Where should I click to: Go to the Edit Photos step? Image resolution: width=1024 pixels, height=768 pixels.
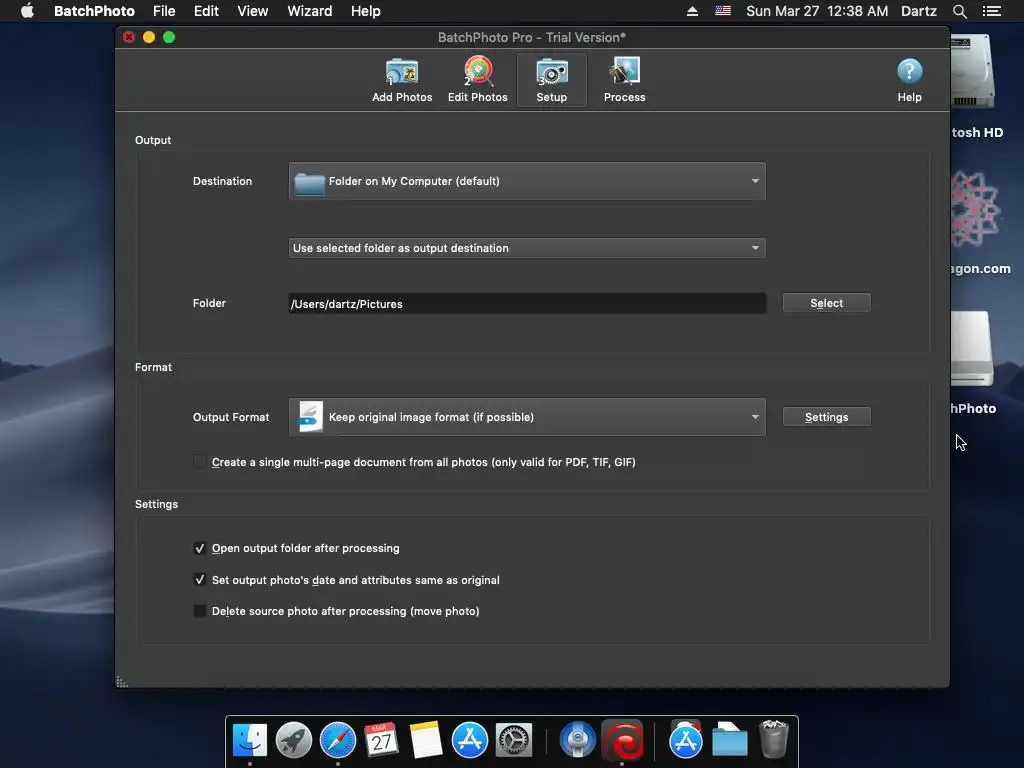(477, 80)
